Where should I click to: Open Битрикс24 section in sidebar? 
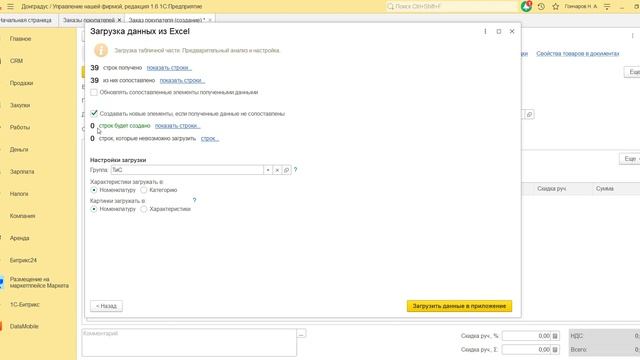23,260
